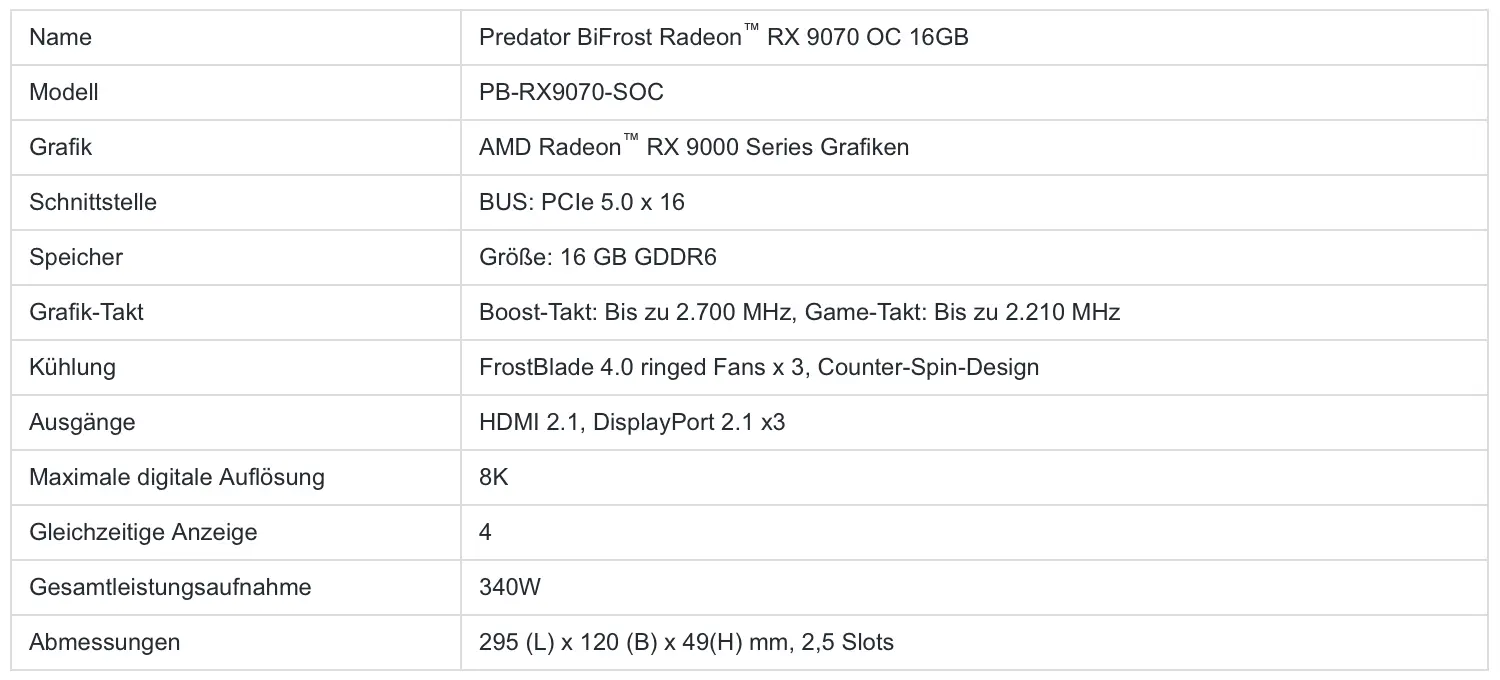Click the 'BUS: PCIe 5.0 x 16' value
1500x680 pixels.
[581, 203]
